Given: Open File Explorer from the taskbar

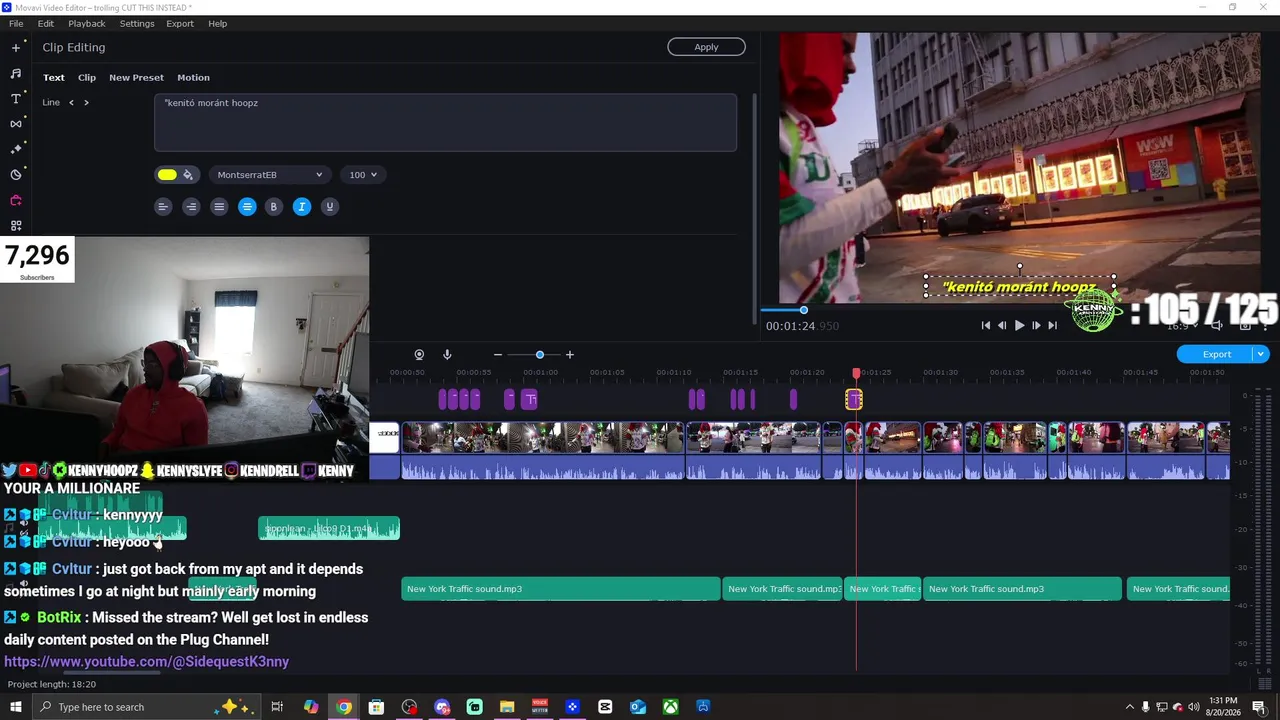Looking at the screenshot, I should click(x=507, y=707).
